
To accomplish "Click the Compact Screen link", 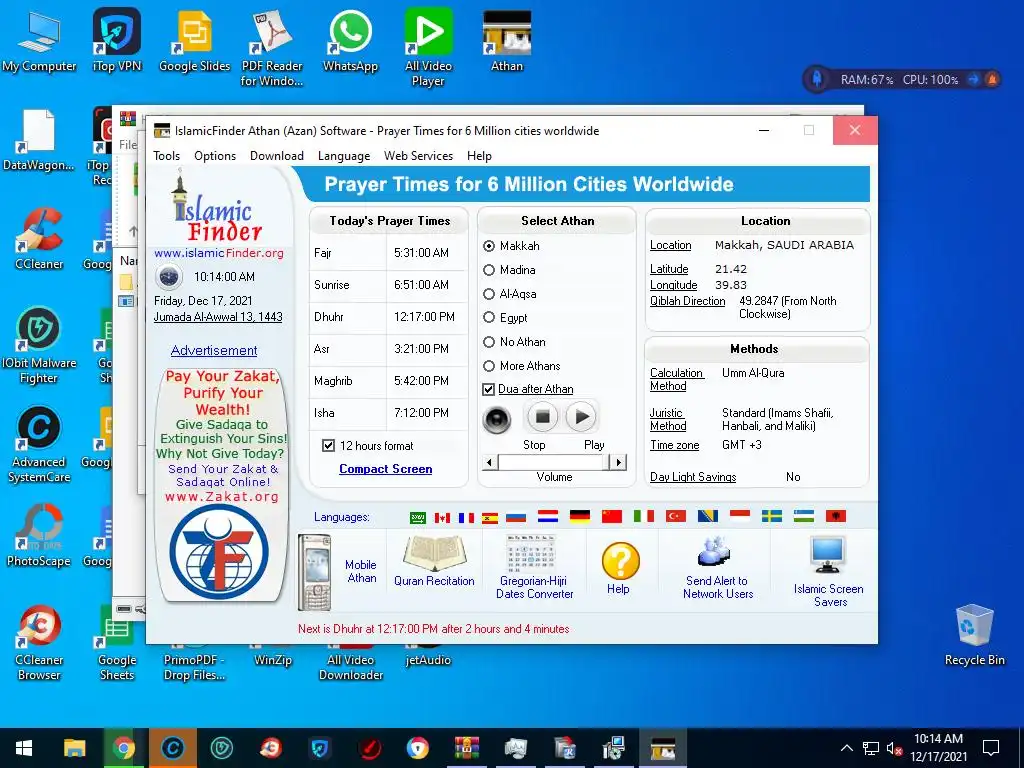I will pyautogui.click(x=385, y=469).
